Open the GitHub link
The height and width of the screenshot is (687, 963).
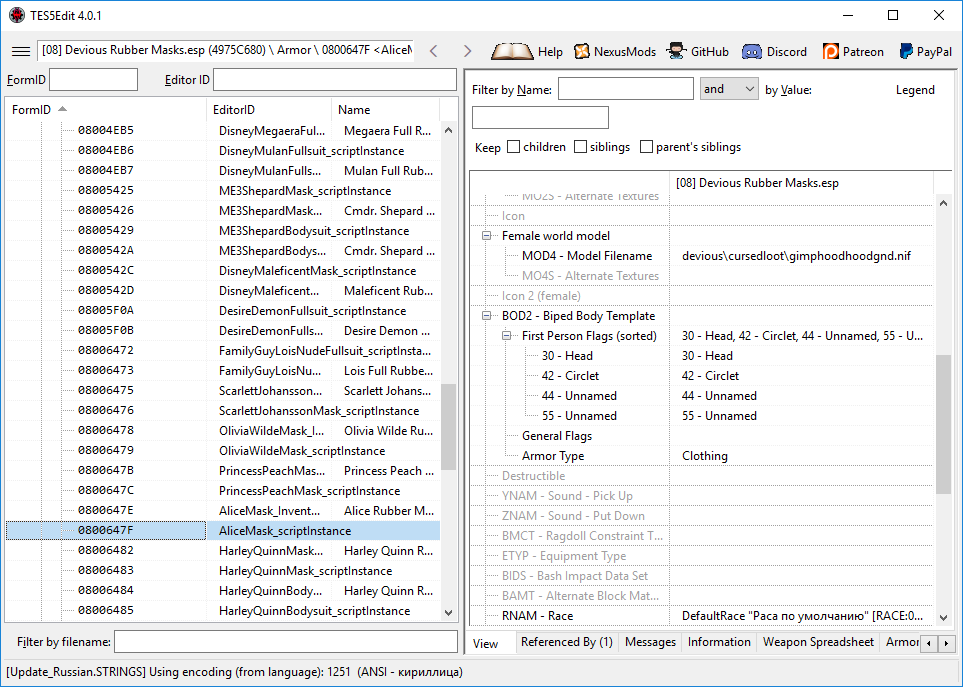point(698,52)
